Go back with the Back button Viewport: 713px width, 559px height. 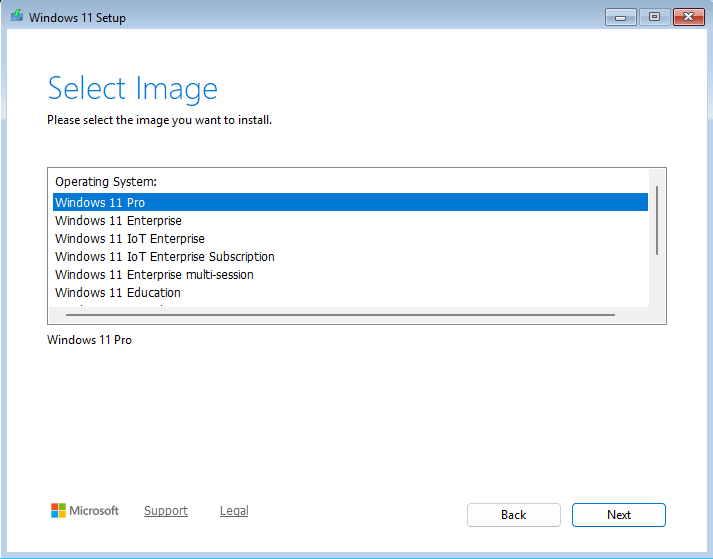point(513,515)
